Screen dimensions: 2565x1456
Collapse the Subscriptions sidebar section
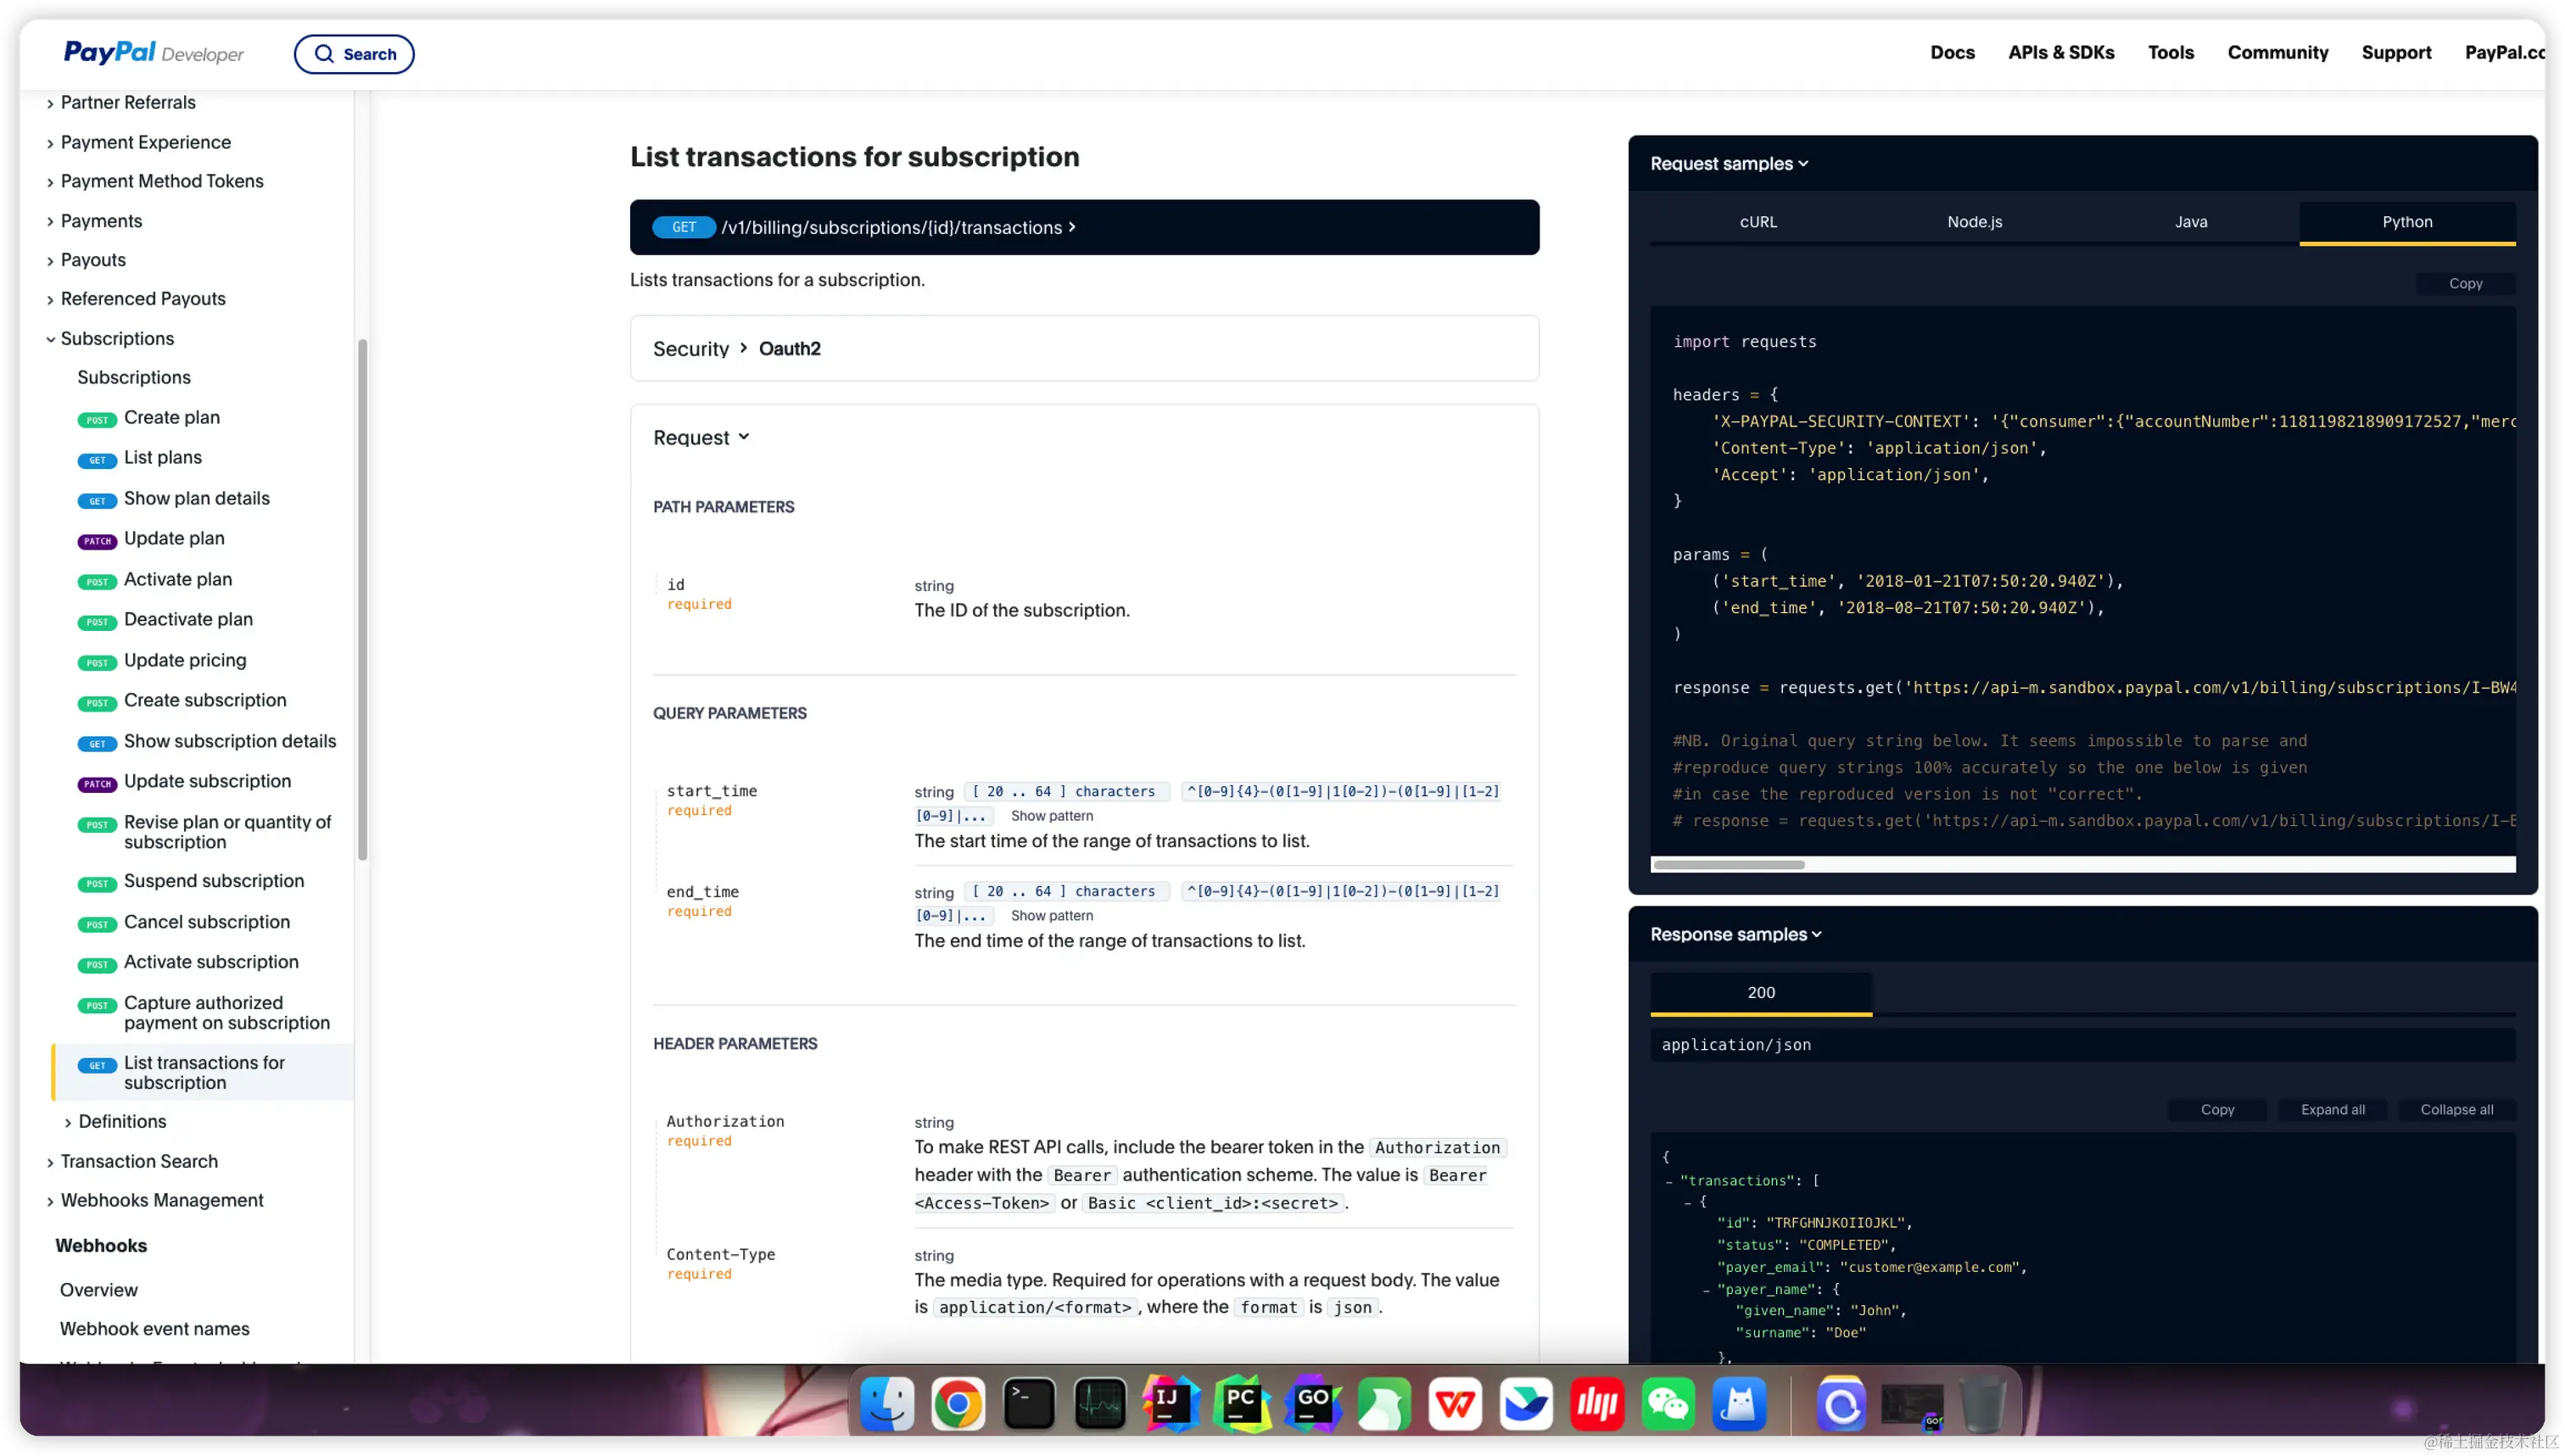pyautogui.click(x=50, y=339)
